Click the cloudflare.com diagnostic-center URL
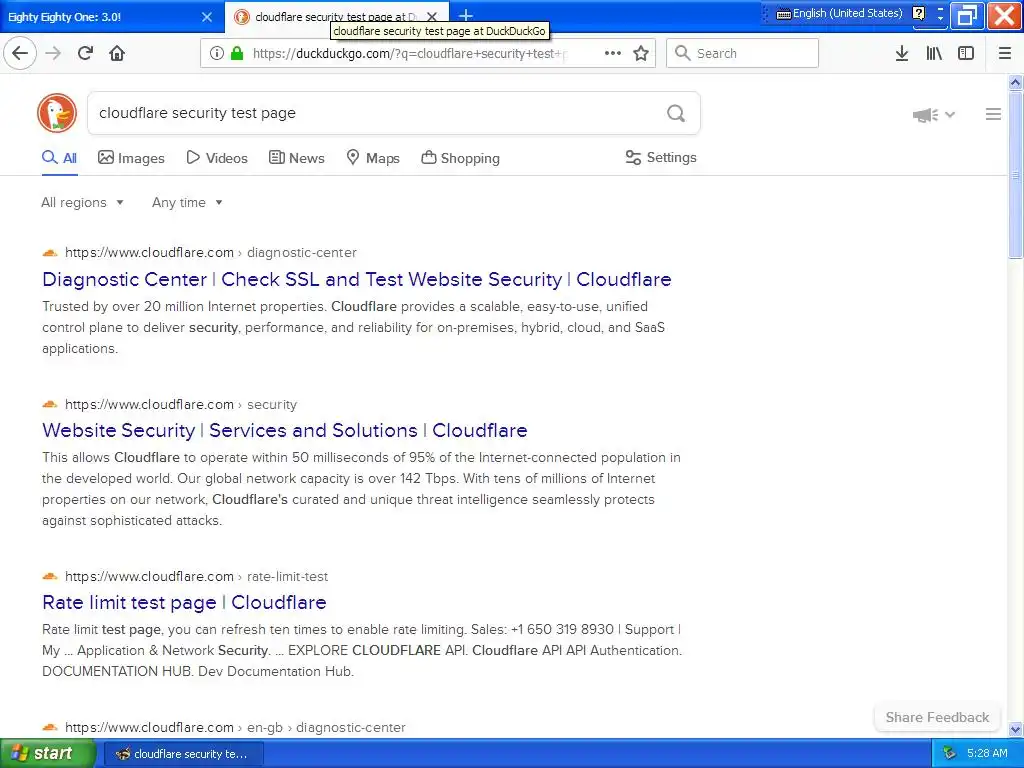The width and height of the screenshot is (1024, 768). (x=210, y=253)
